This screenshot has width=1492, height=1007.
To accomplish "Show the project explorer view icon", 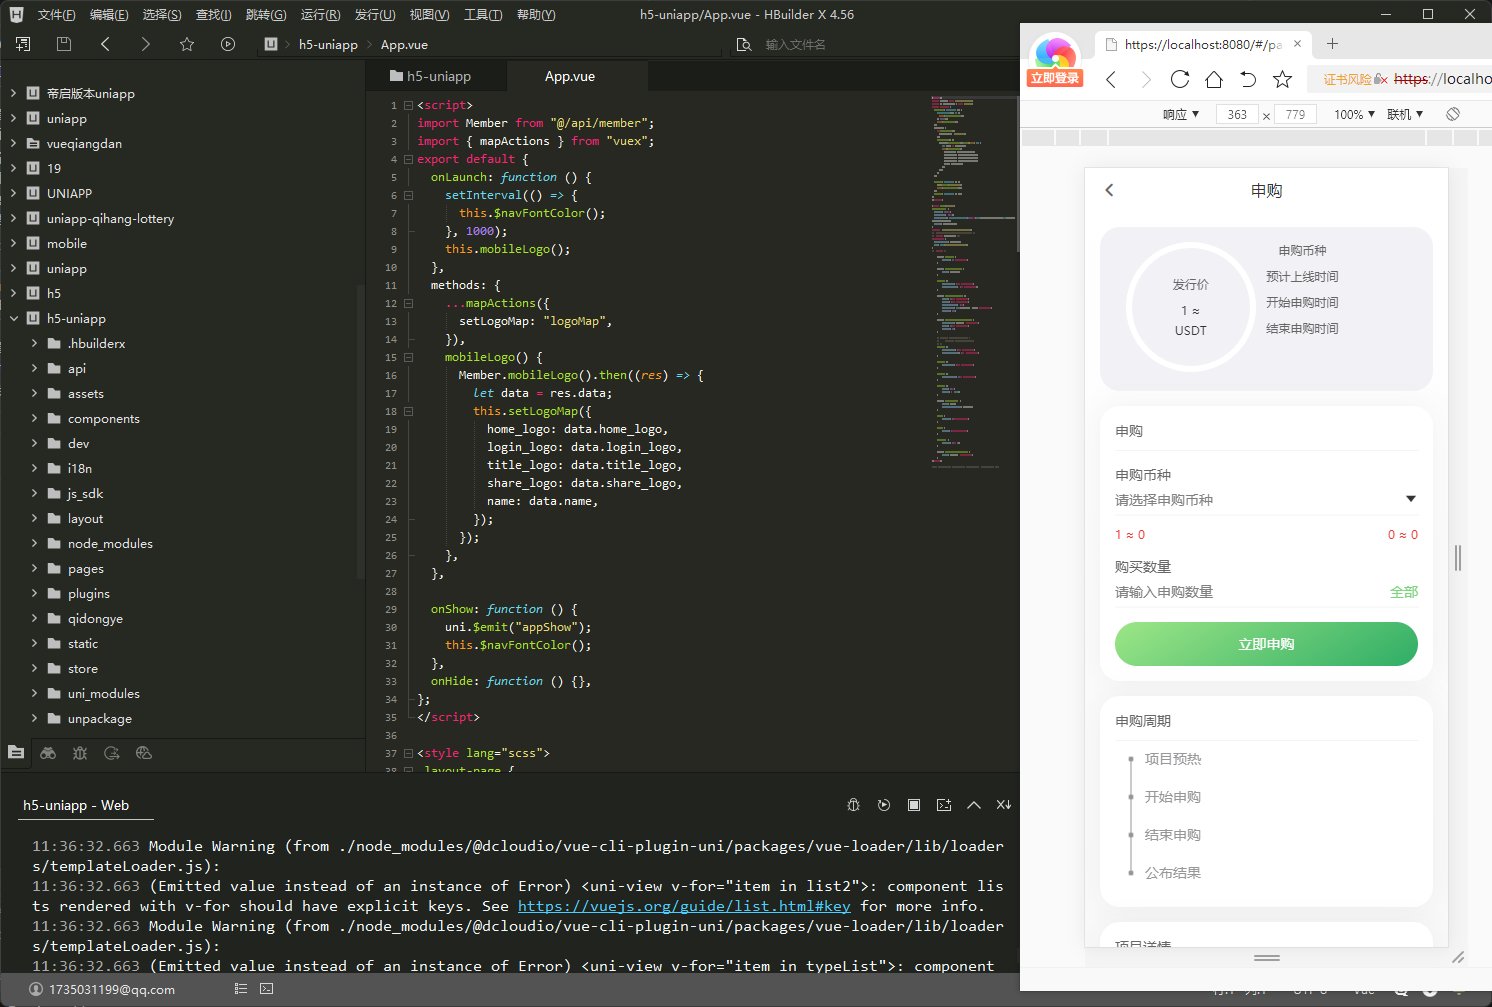I will [16, 752].
